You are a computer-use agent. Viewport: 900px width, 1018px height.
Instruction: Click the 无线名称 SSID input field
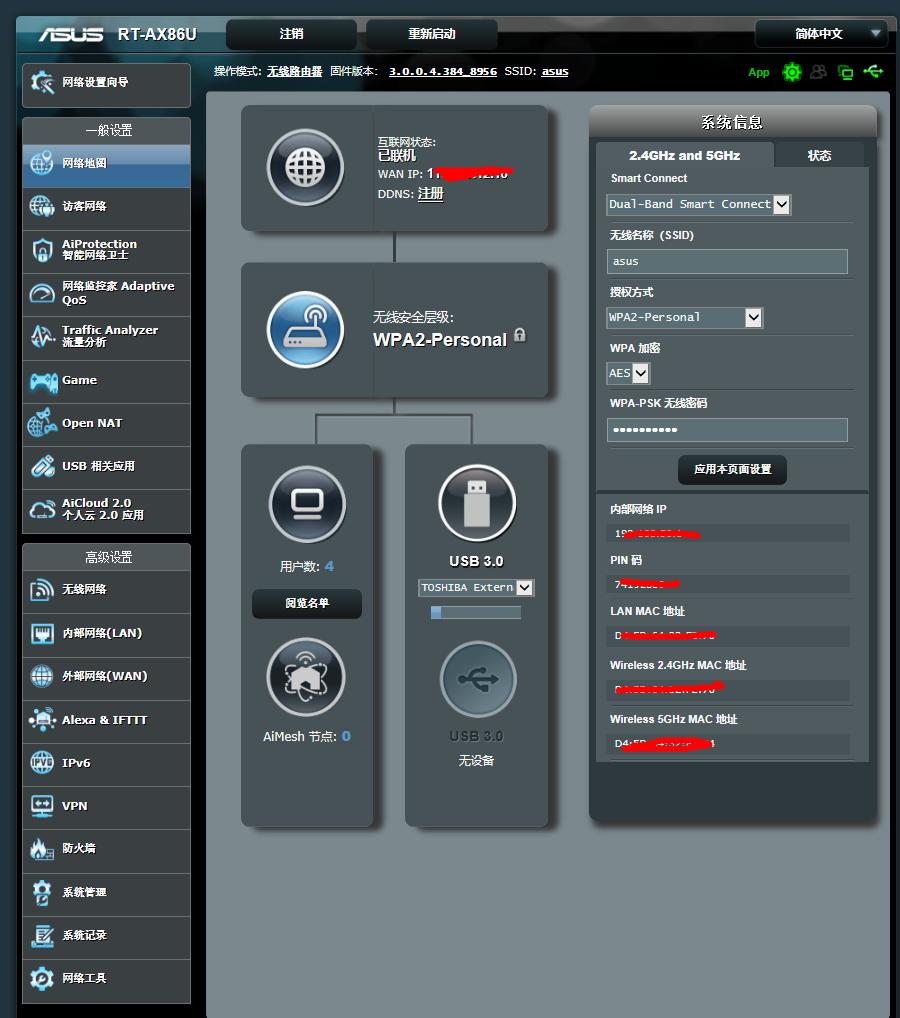727,261
